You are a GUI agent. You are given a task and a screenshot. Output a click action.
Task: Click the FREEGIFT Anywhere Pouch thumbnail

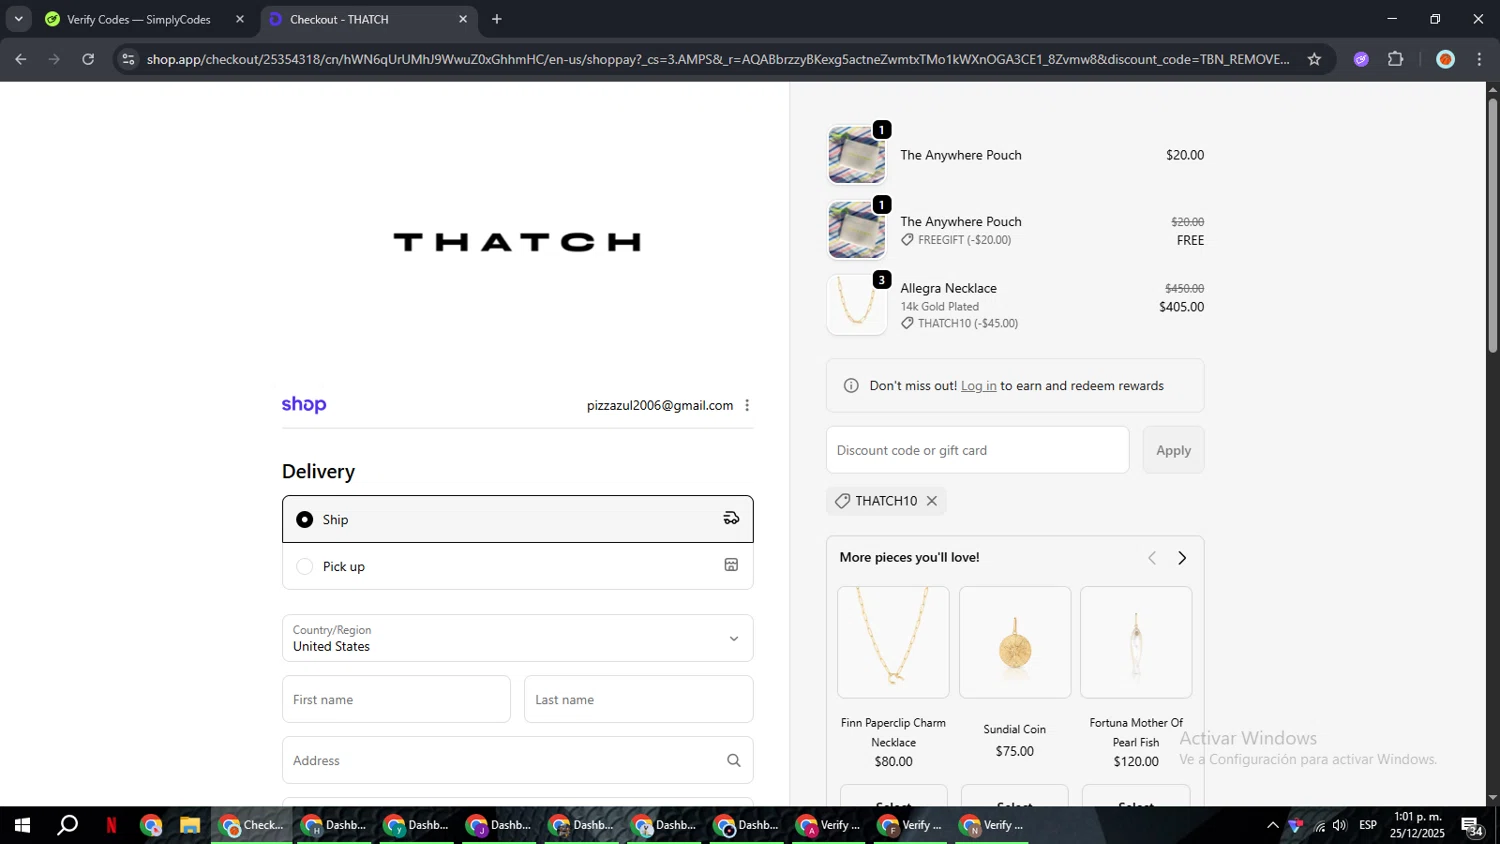pyautogui.click(x=857, y=230)
